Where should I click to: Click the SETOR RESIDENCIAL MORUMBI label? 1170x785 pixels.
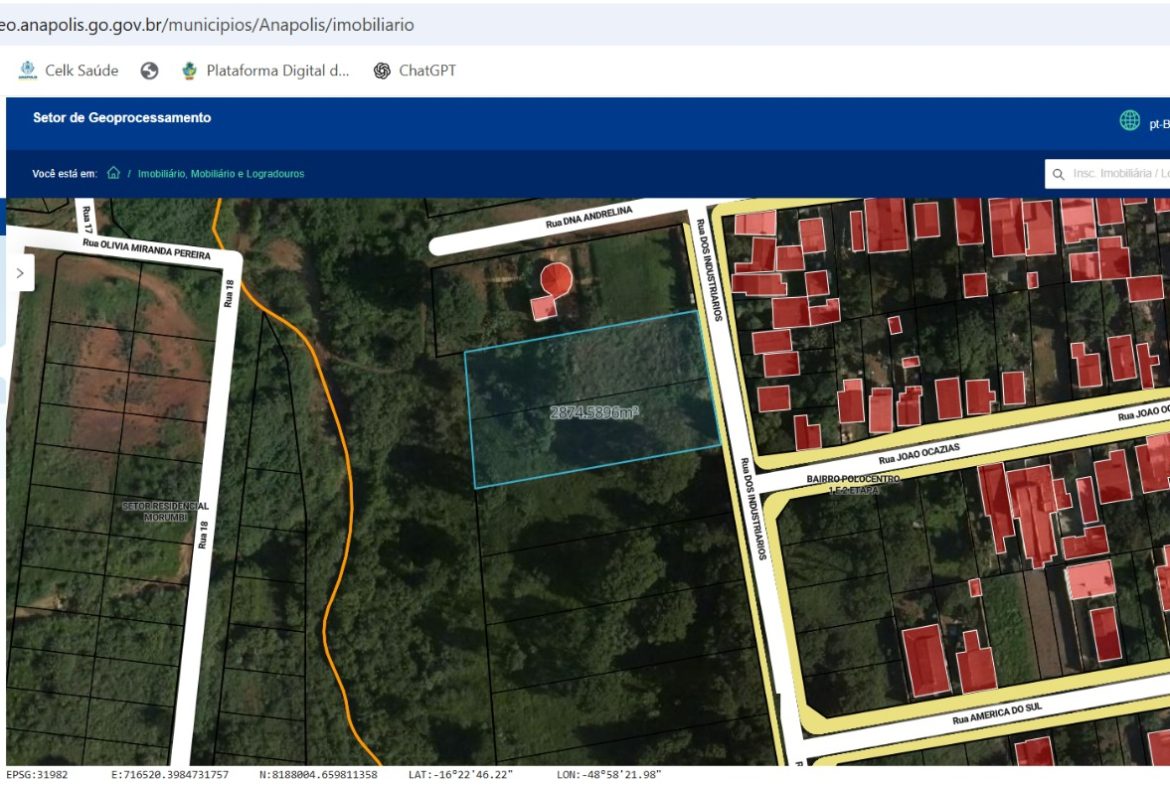(165, 511)
